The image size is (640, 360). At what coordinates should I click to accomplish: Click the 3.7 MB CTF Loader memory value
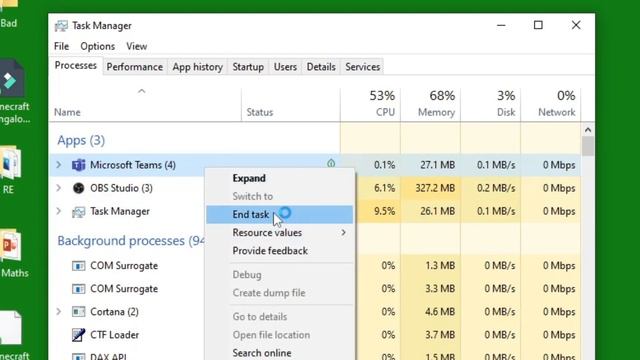tap(440, 335)
